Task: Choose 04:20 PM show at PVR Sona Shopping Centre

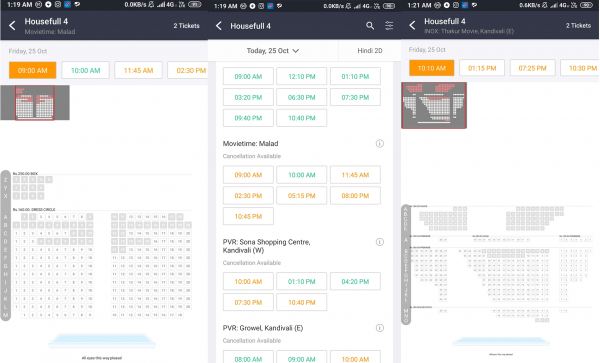Action: tap(355, 282)
